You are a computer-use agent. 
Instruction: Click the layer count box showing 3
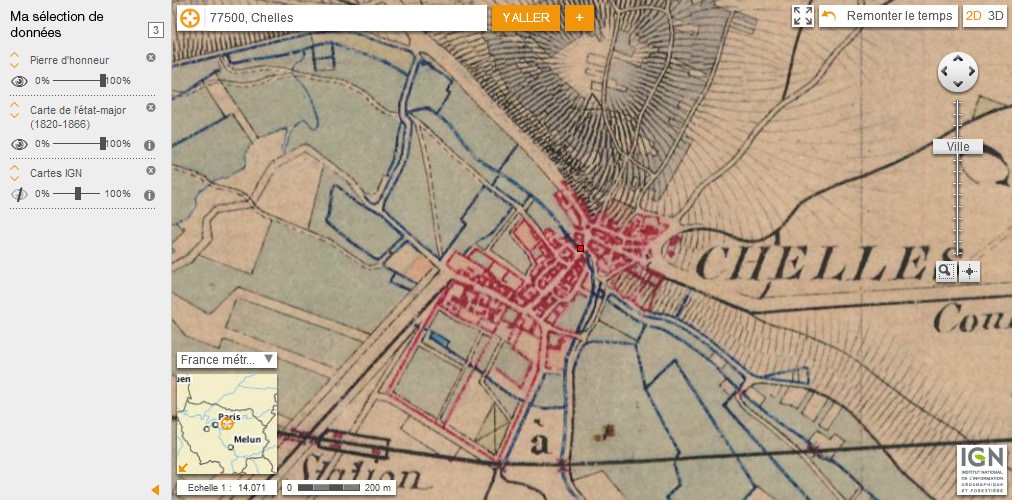pos(156,30)
